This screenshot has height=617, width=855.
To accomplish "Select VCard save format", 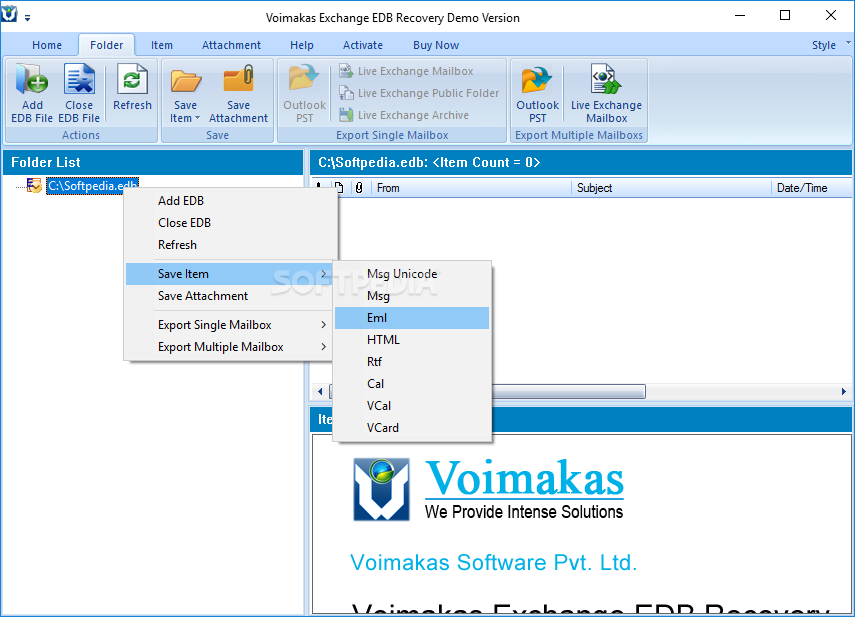I will pyautogui.click(x=412, y=428).
